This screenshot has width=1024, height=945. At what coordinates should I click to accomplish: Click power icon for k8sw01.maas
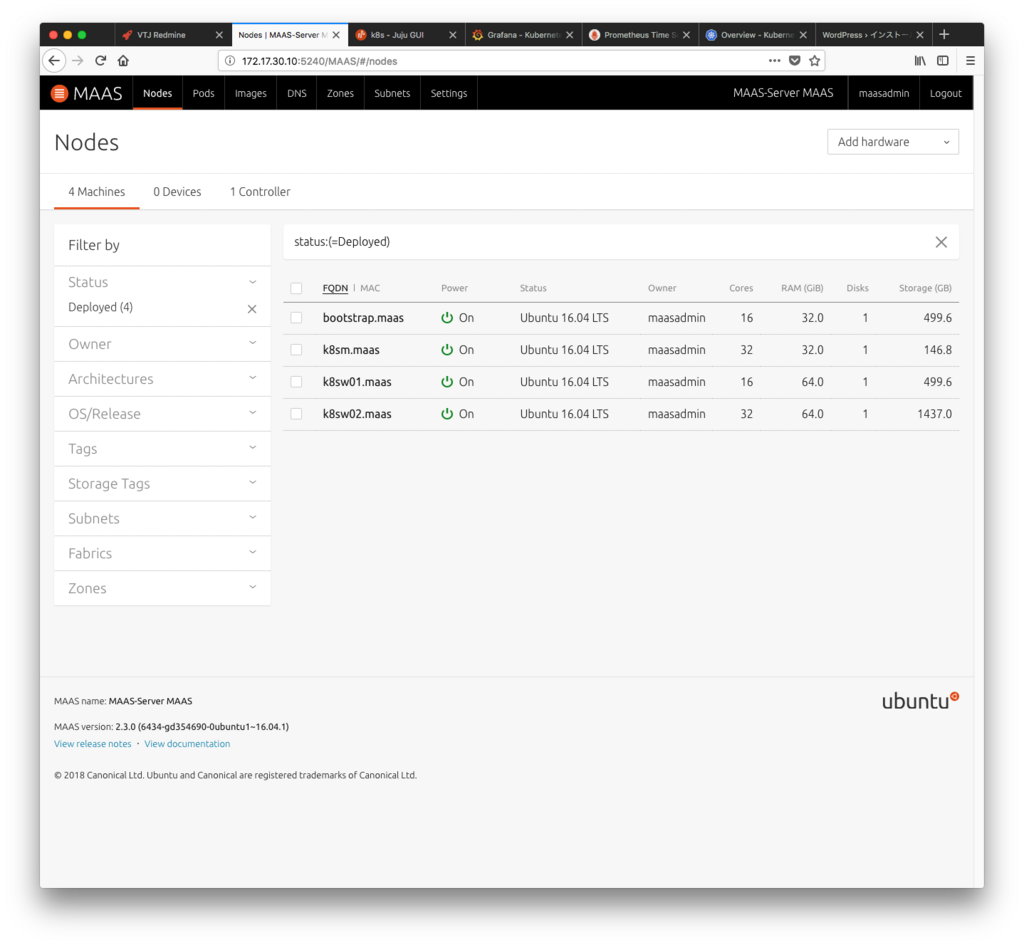[447, 381]
